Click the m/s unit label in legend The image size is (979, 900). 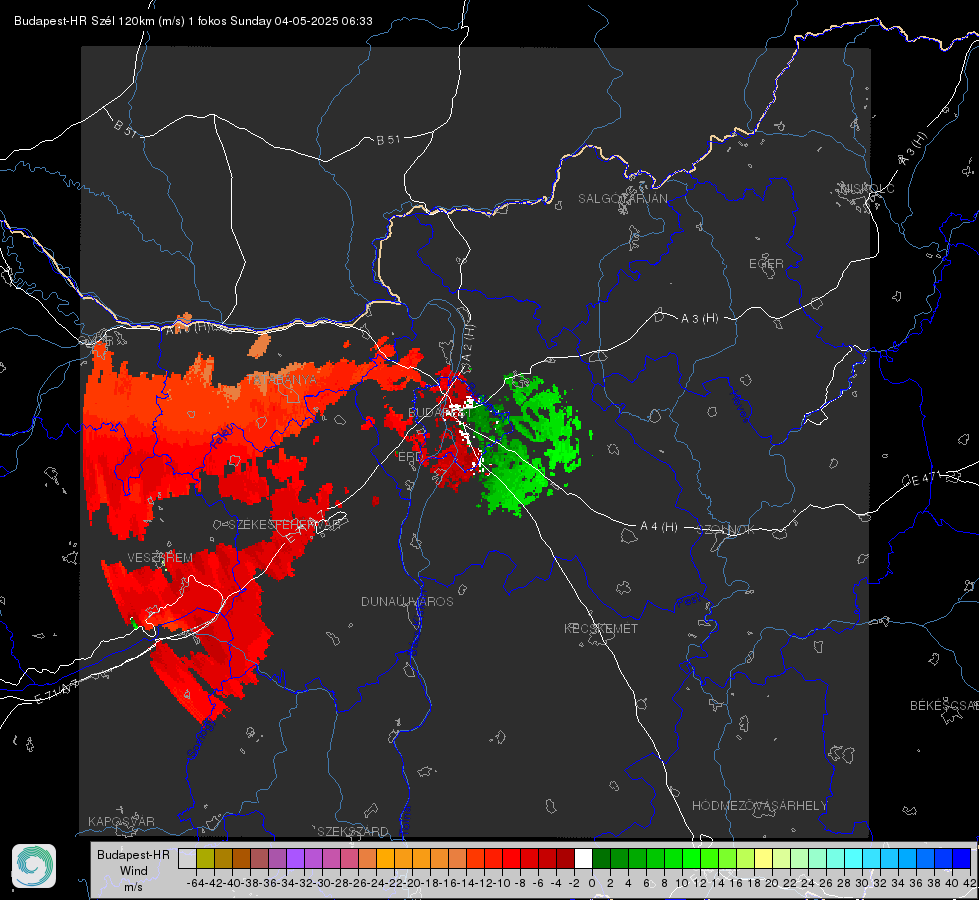[x=134, y=887]
